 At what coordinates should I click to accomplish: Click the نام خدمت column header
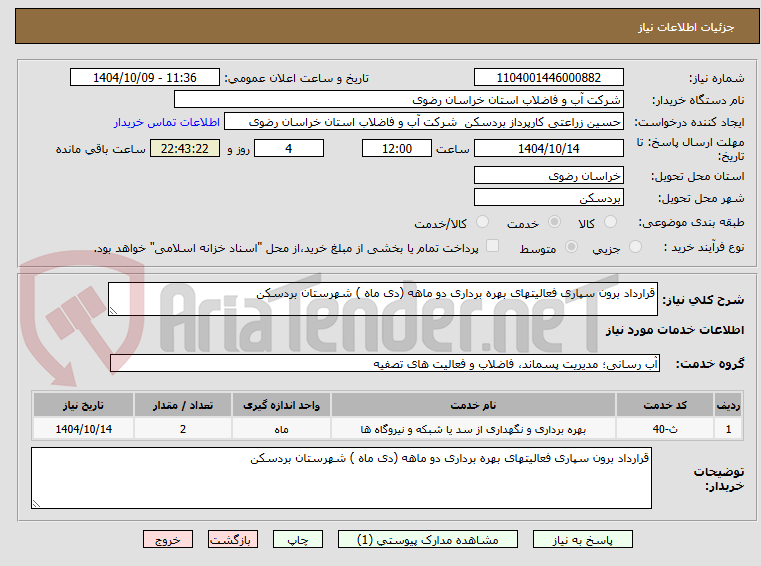click(473, 405)
